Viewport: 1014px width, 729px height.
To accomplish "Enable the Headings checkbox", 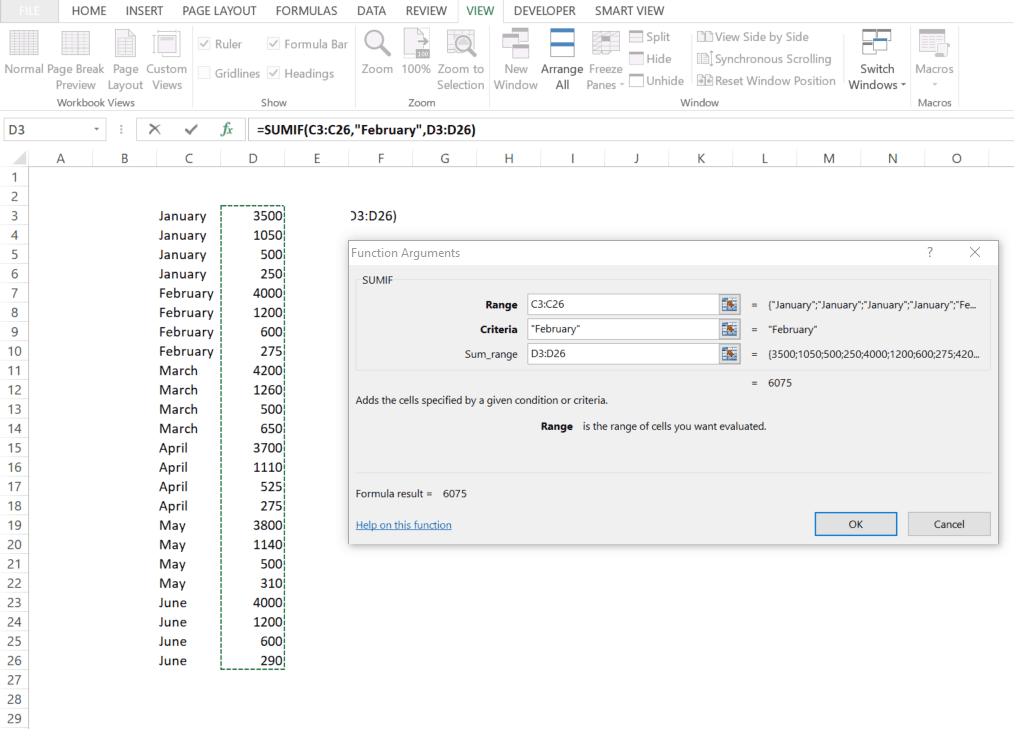I will pyautogui.click(x=274, y=72).
